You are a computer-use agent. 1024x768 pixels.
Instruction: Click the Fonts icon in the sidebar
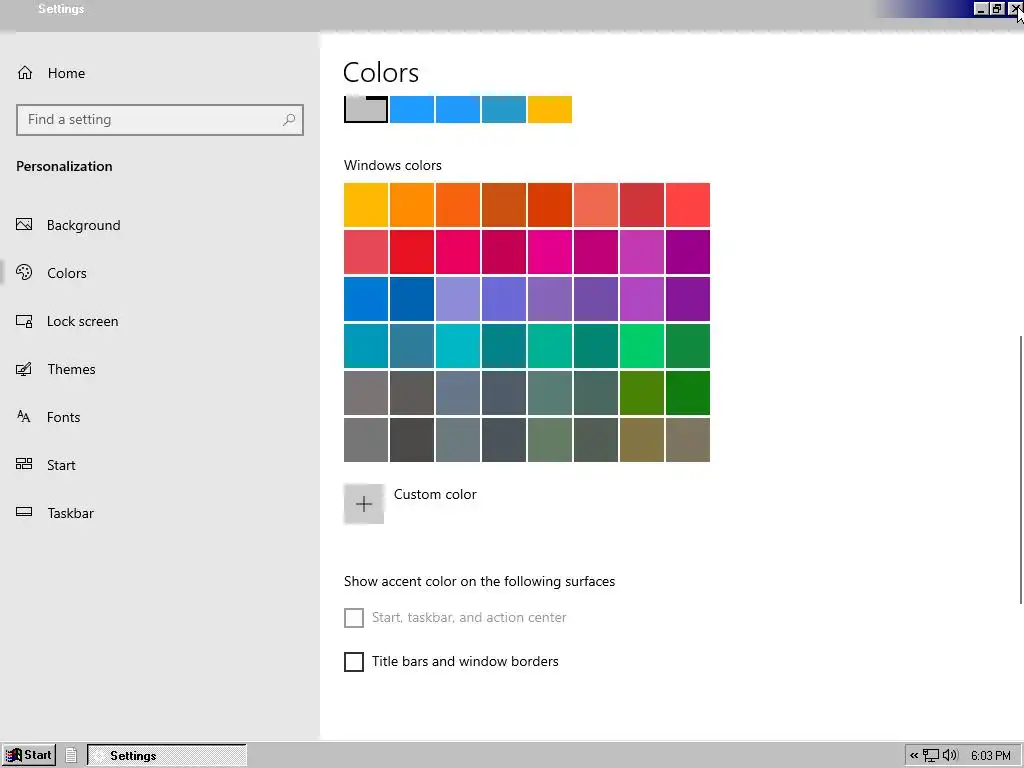25,417
